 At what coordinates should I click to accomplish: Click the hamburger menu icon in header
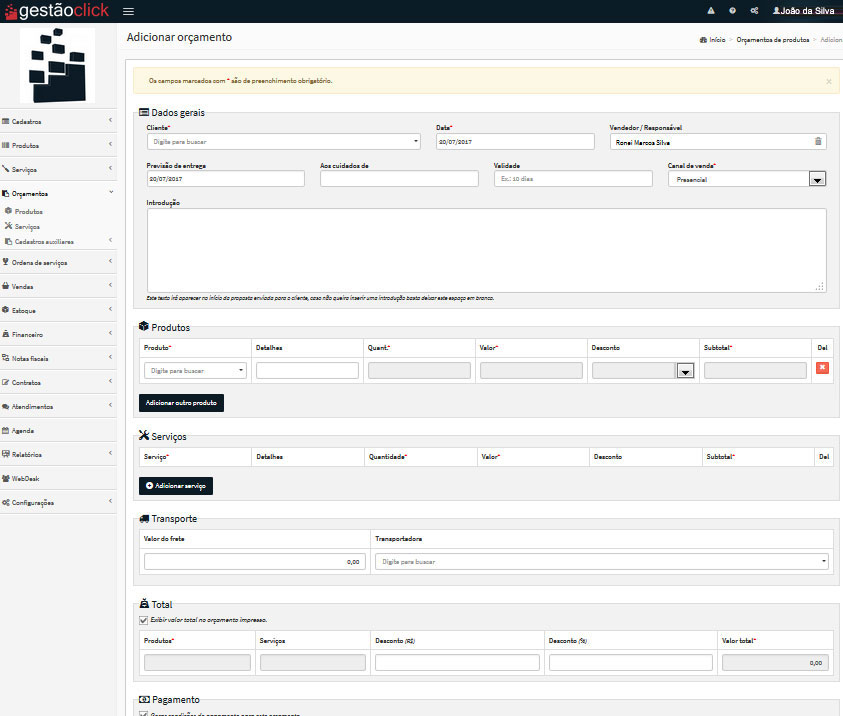(x=128, y=11)
